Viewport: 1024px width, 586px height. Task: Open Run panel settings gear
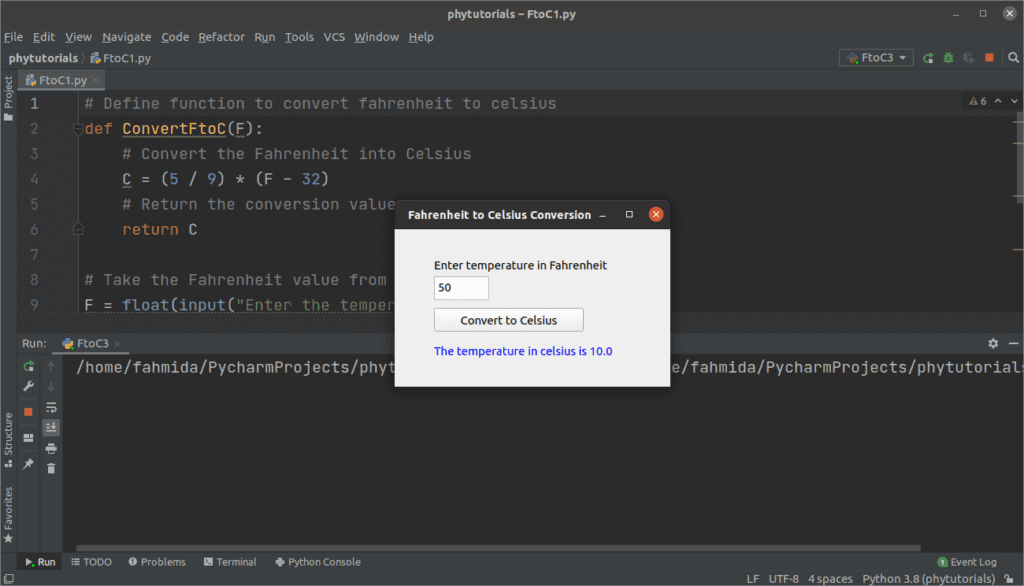coord(991,343)
